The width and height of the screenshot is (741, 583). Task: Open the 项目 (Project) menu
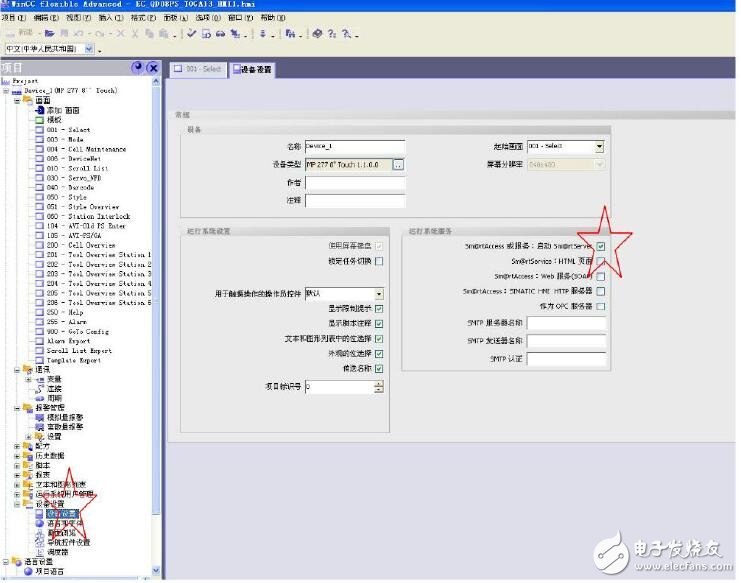coord(11,18)
